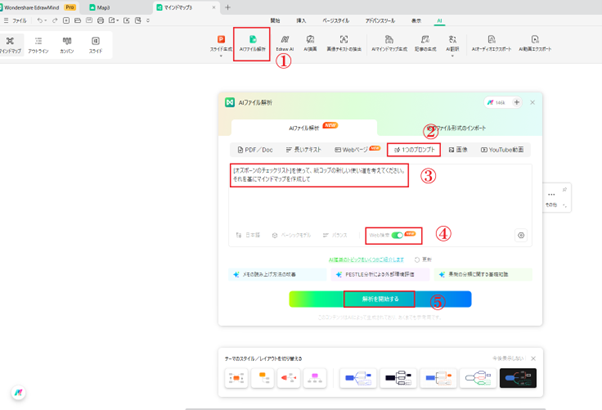This screenshot has width=602, height=410.
Task: Add a new document tab
Action: (x=228, y=7)
